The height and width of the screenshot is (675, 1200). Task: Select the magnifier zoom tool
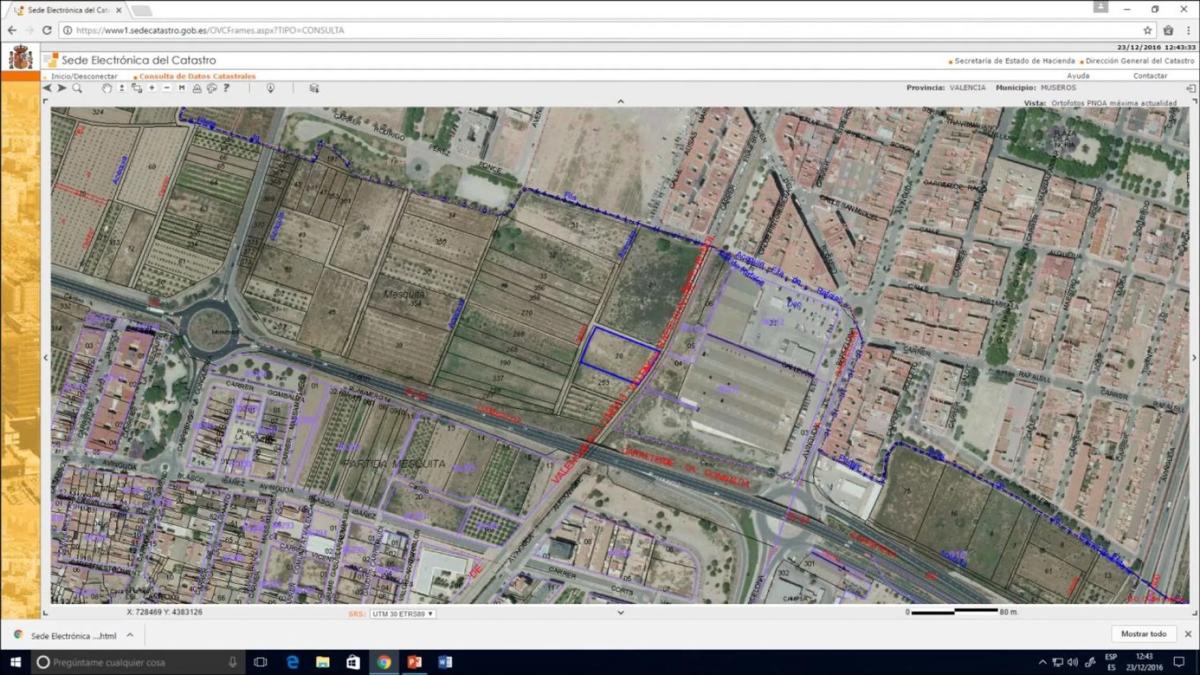[x=77, y=88]
